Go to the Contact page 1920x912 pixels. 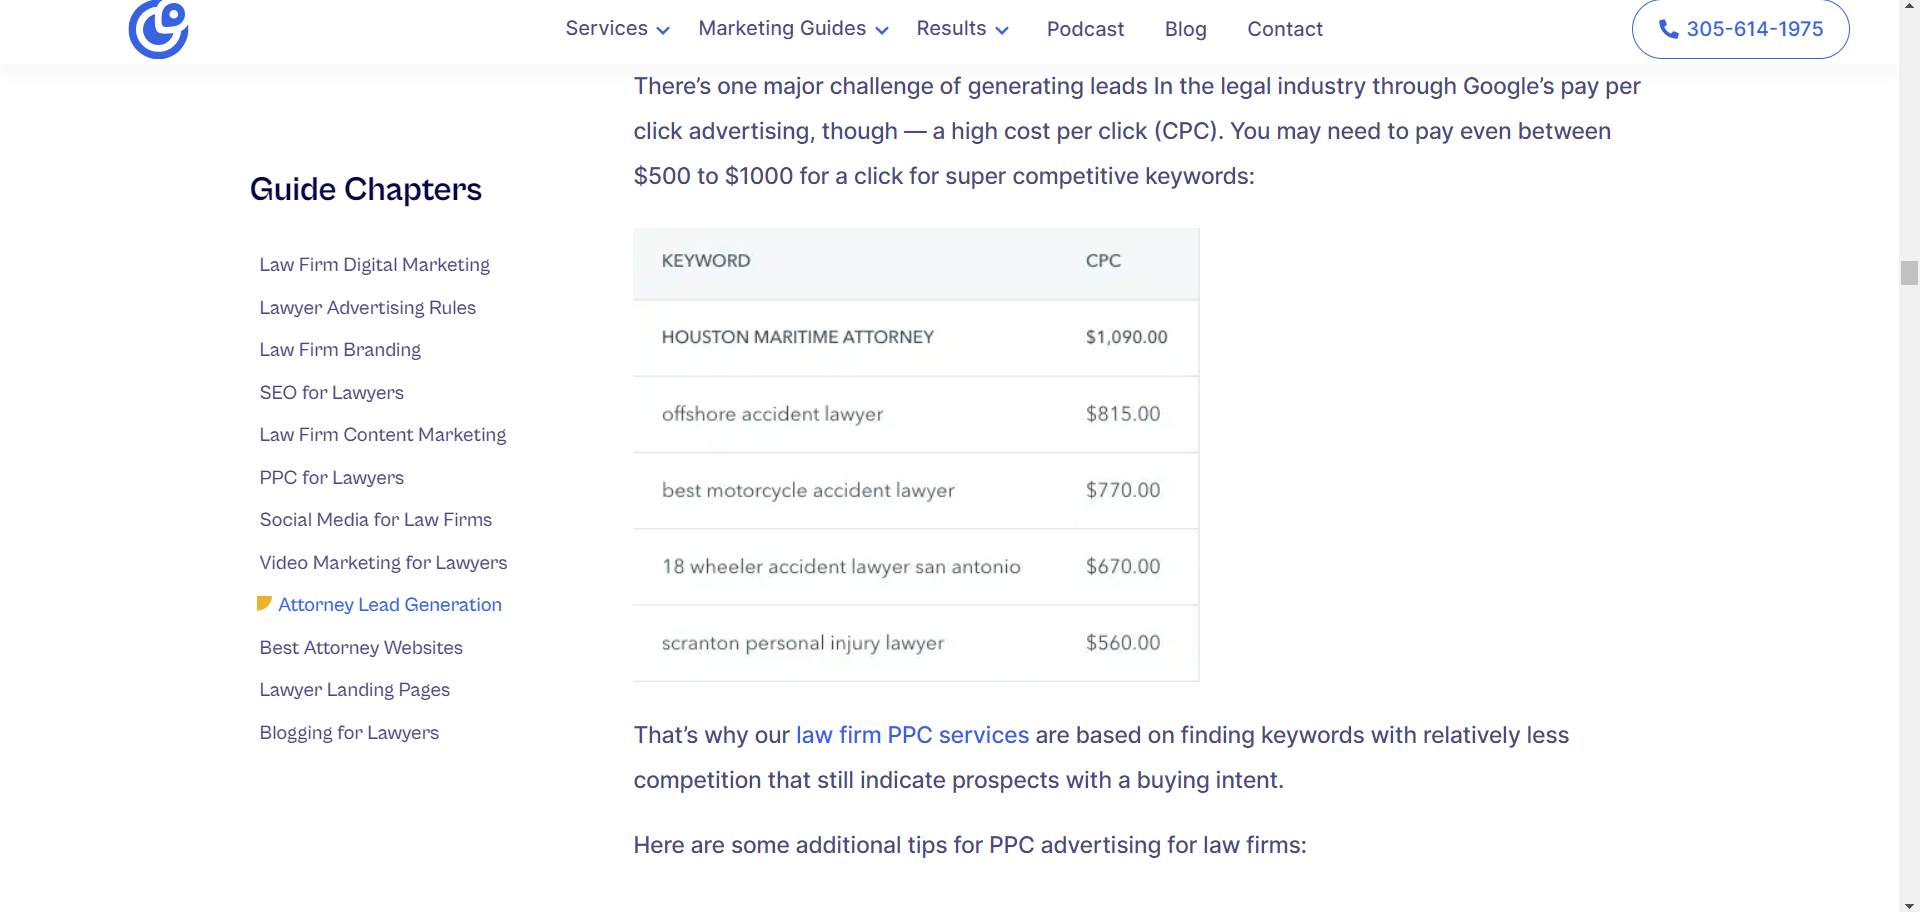[x=1284, y=29]
